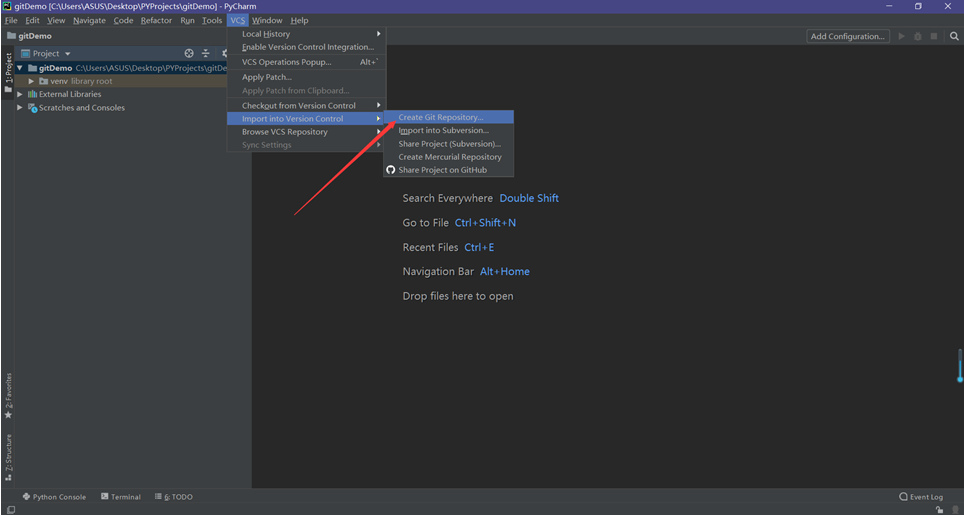964x515 pixels.
Task: Open the Code menu
Action: coord(123,20)
